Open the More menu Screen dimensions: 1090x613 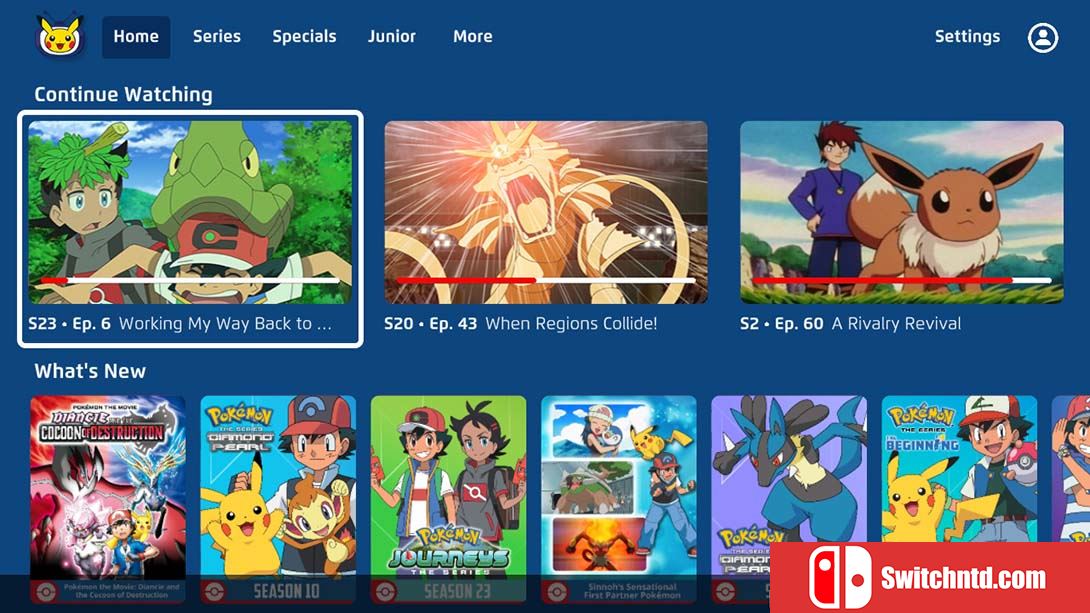tap(473, 37)
